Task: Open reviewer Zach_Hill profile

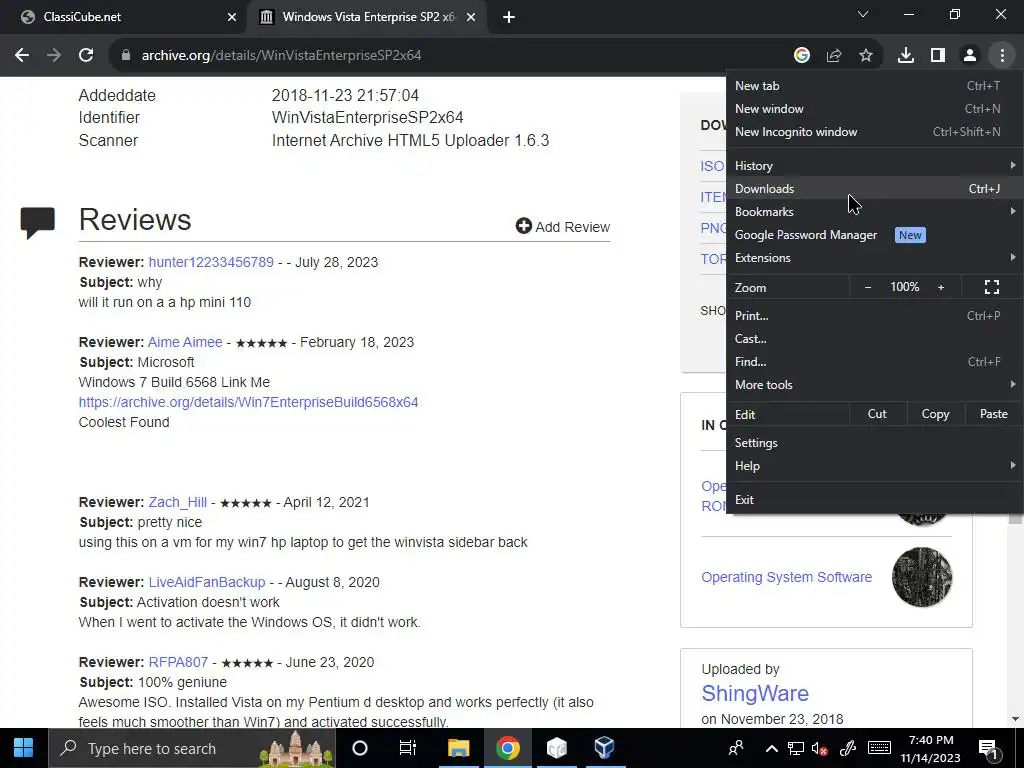Action: pyautogui.click(x=178, y=502)
